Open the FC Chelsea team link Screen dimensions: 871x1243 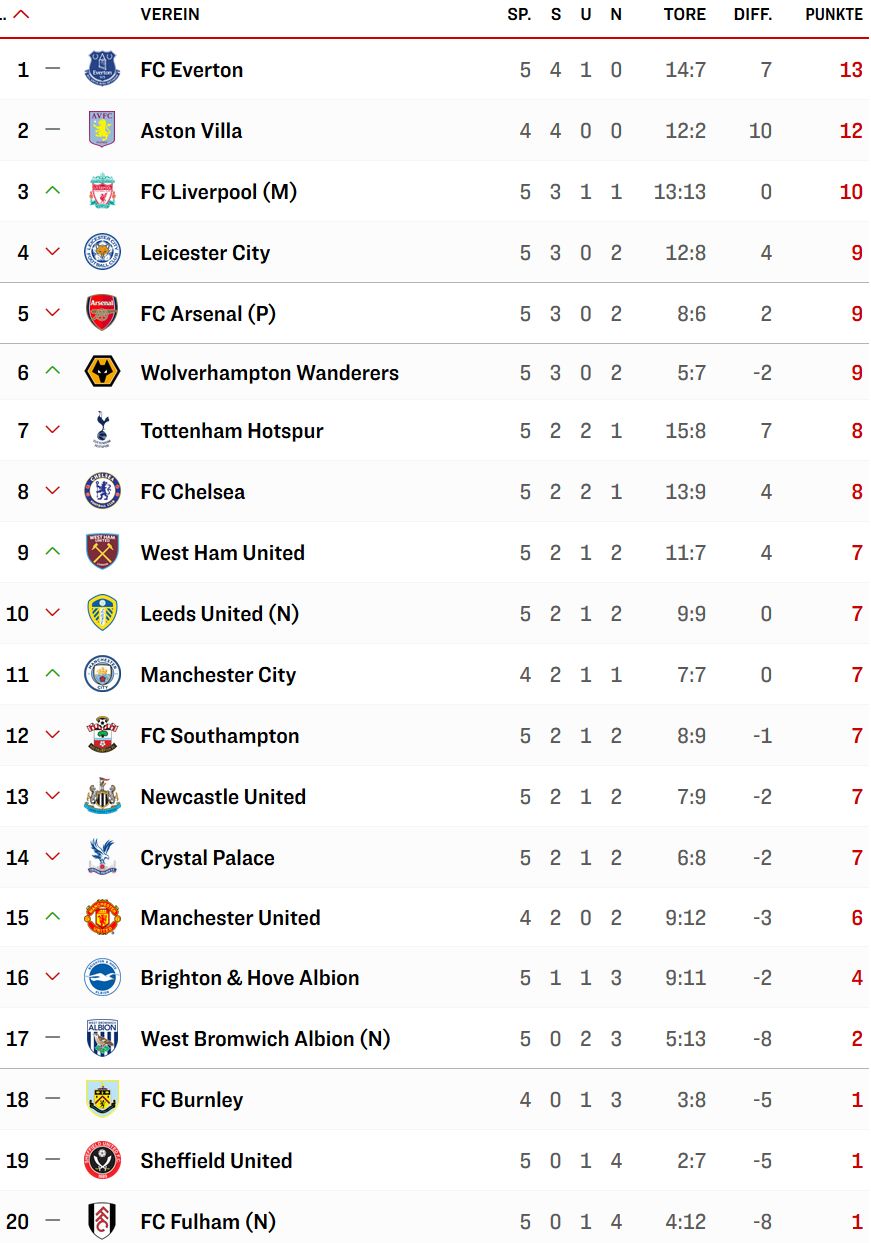(193, 492)
